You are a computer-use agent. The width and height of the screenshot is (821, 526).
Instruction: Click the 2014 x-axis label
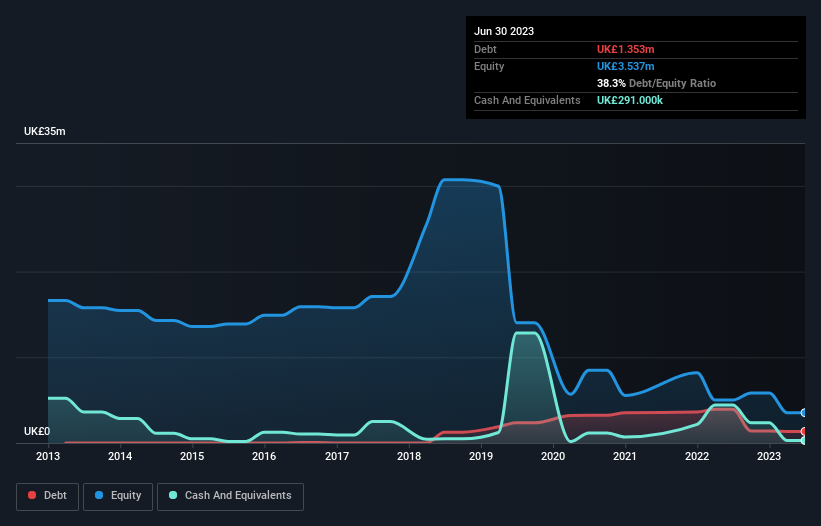tap(120, 456)
